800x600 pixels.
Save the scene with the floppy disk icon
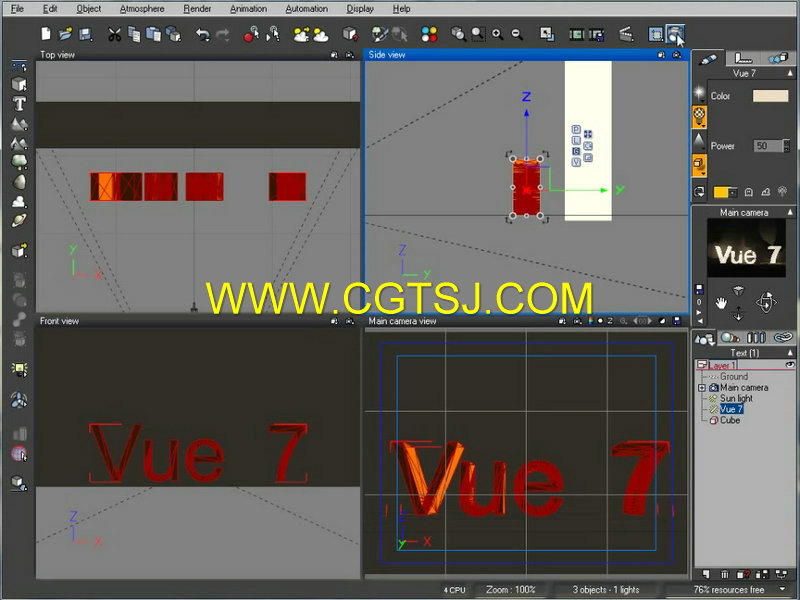[85, 34]
